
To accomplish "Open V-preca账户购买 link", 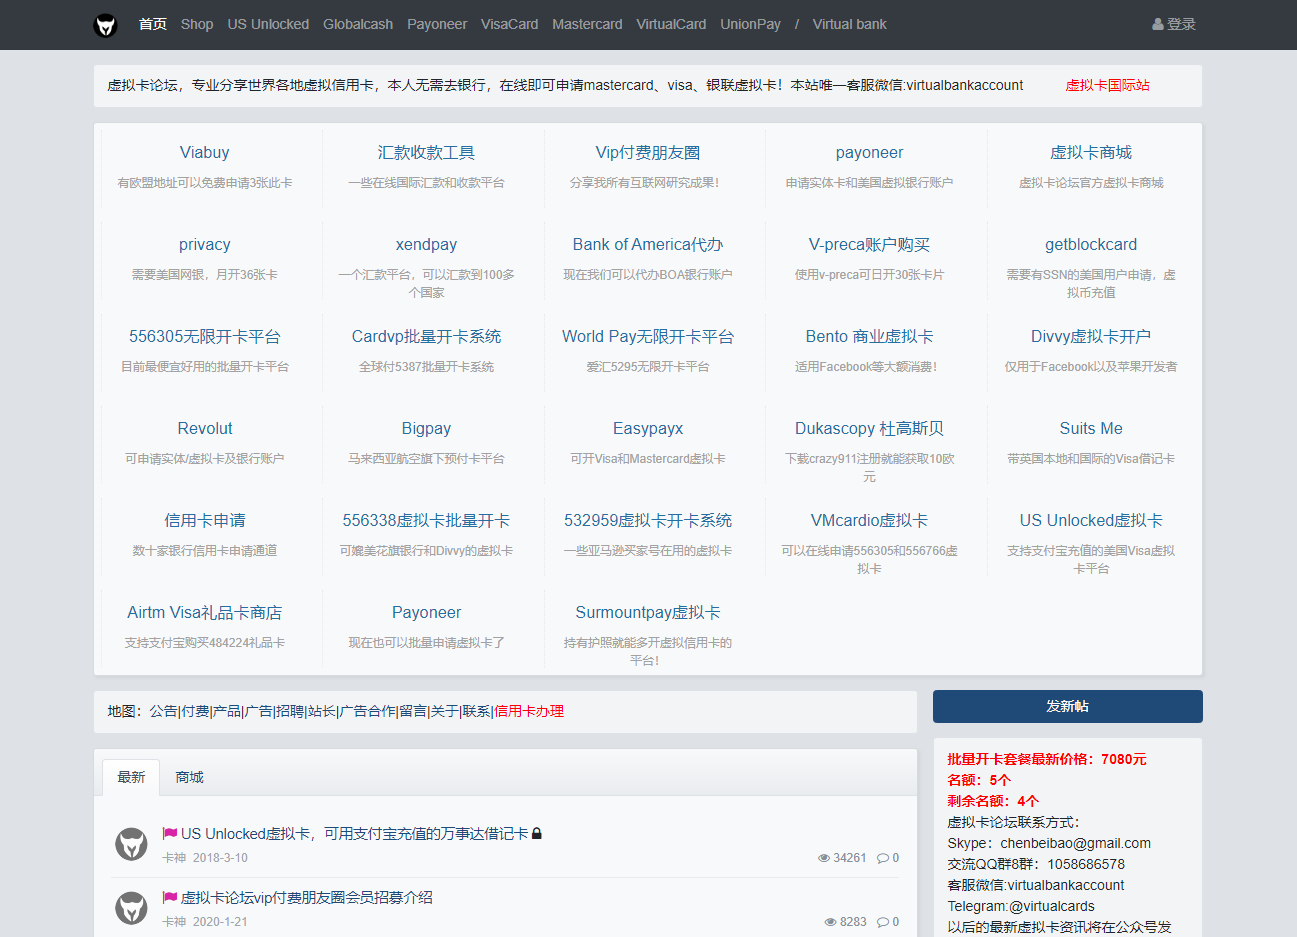I will coord(869,244).
